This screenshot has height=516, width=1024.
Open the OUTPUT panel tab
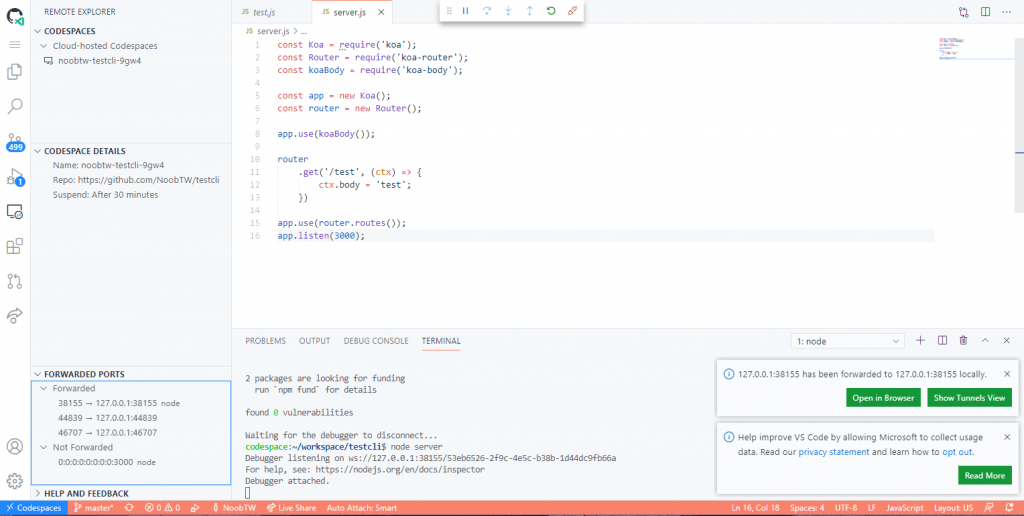[315, 341]
